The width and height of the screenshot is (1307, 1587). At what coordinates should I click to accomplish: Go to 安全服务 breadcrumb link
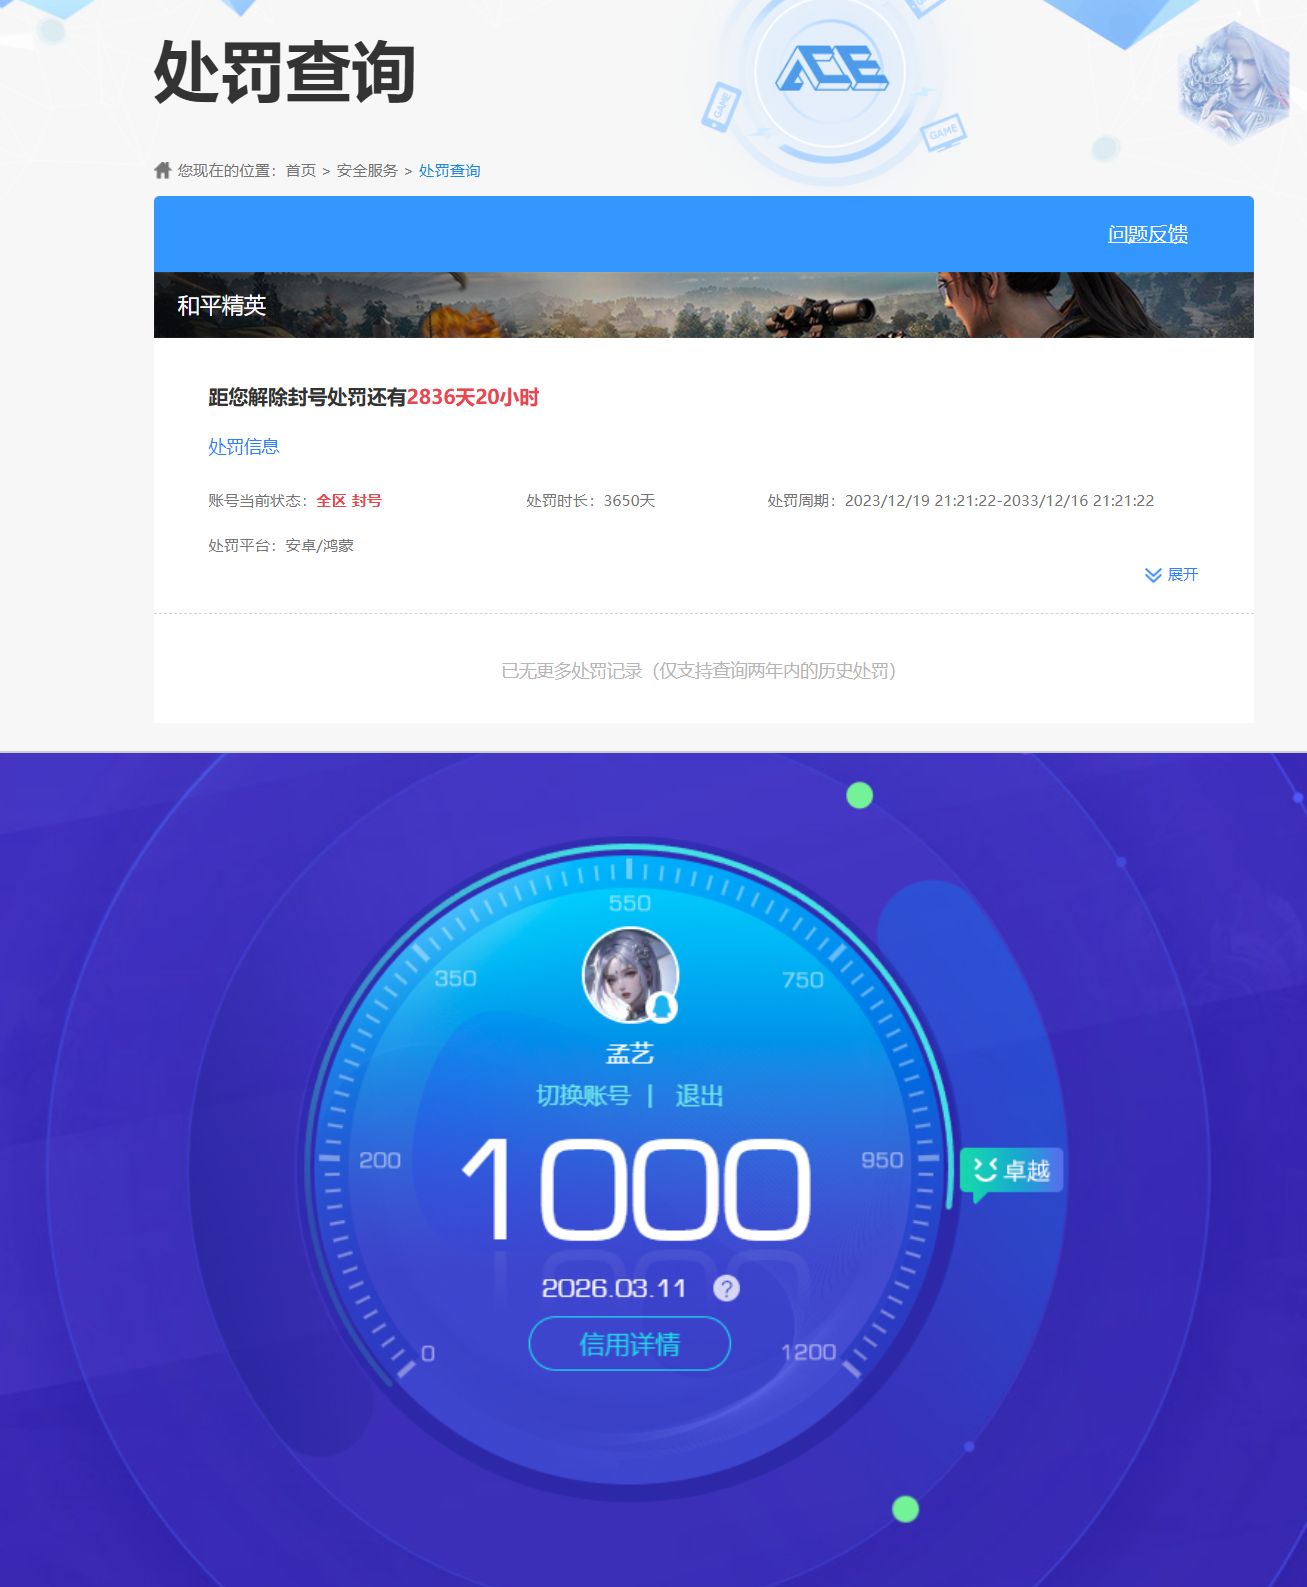point(367,171)
